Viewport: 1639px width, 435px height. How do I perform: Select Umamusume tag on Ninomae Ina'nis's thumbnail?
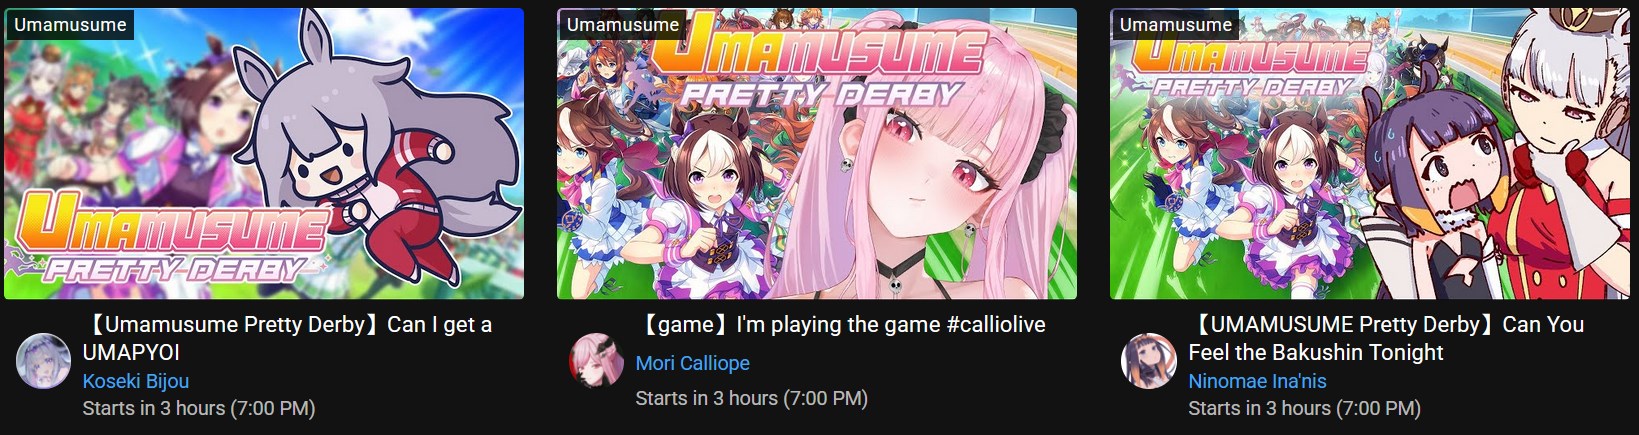coord(1176,24)
